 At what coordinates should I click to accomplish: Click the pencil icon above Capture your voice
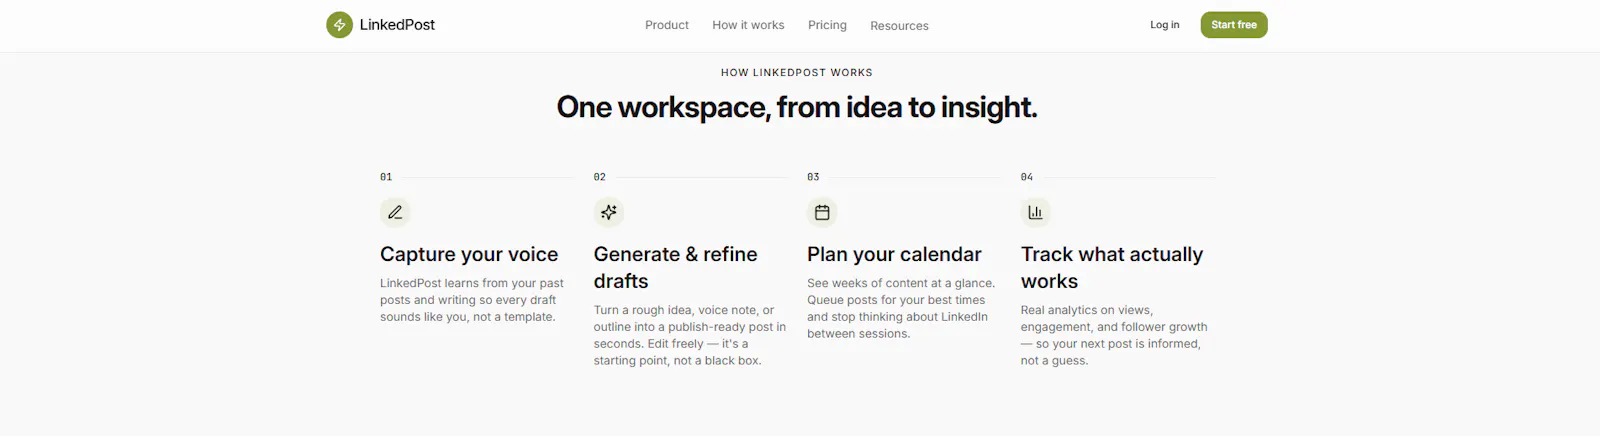click(395, 212)
